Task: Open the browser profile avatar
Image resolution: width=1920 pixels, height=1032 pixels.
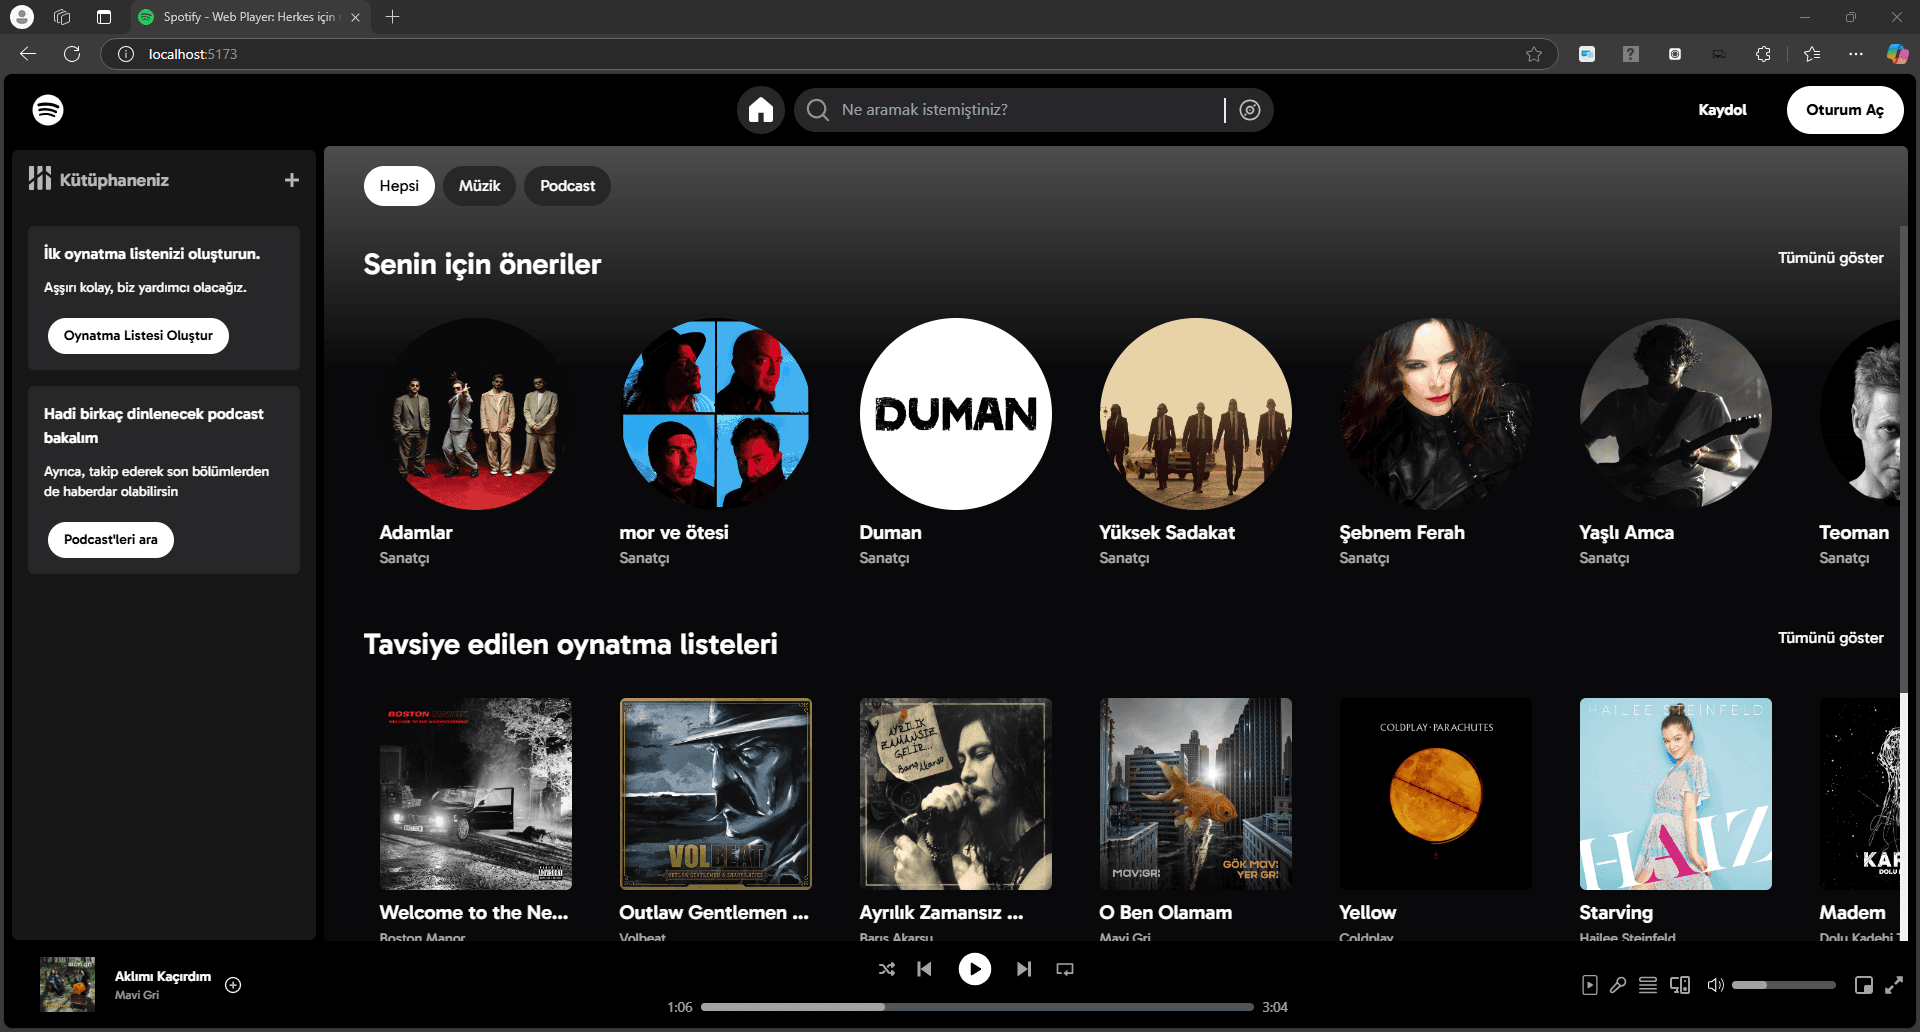Action: pyautogui.click(x=22, y=17)
